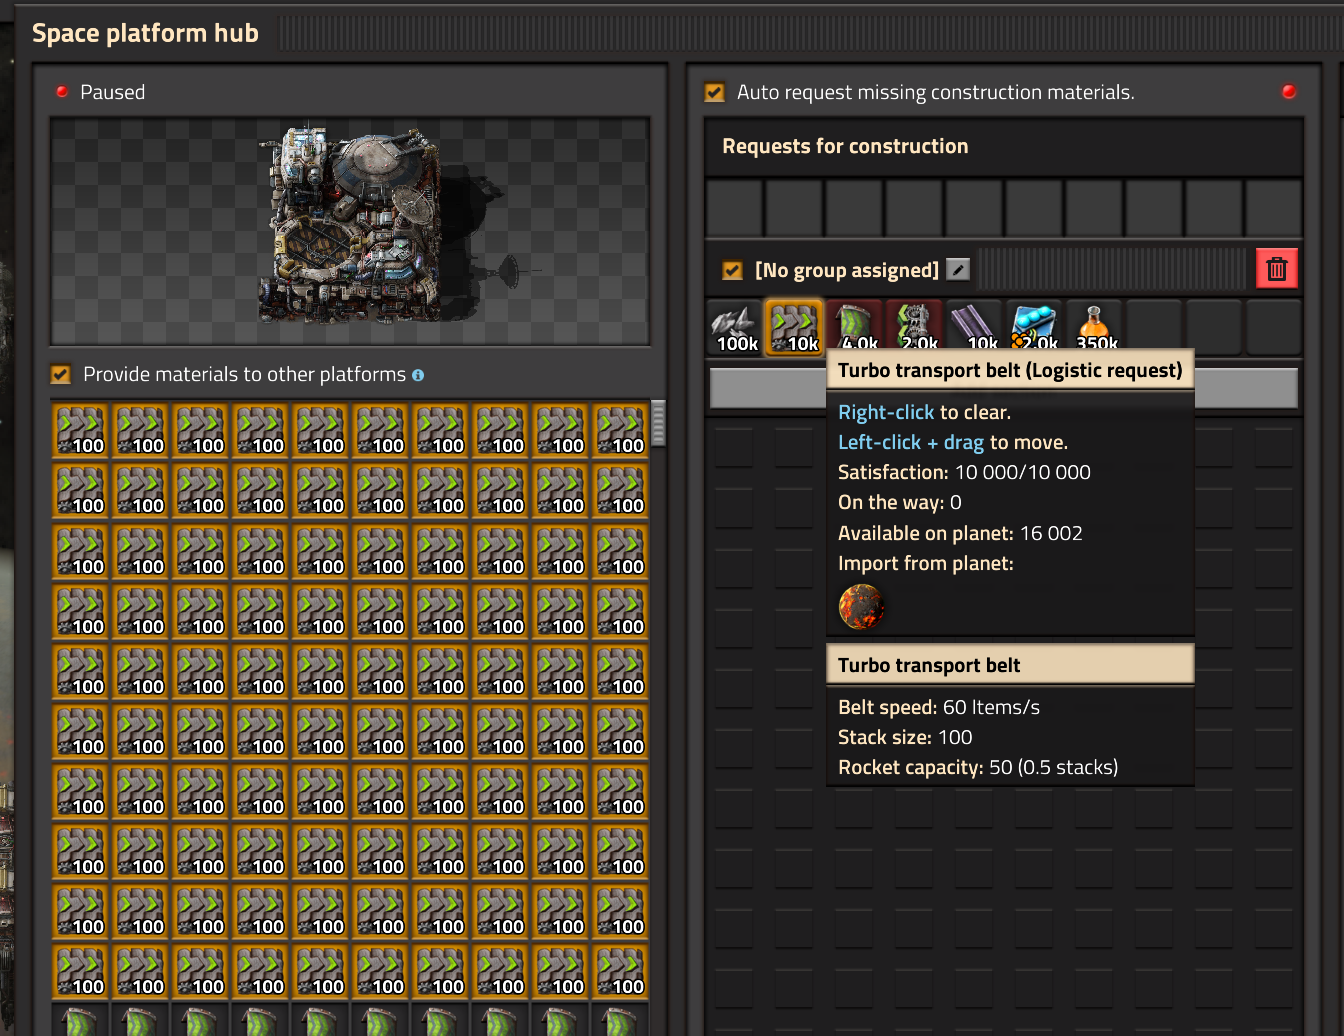This screenshot has height=1036, width=1344.
Task: Click the pencil icon to rename request group
Action: tap(958, 269)
